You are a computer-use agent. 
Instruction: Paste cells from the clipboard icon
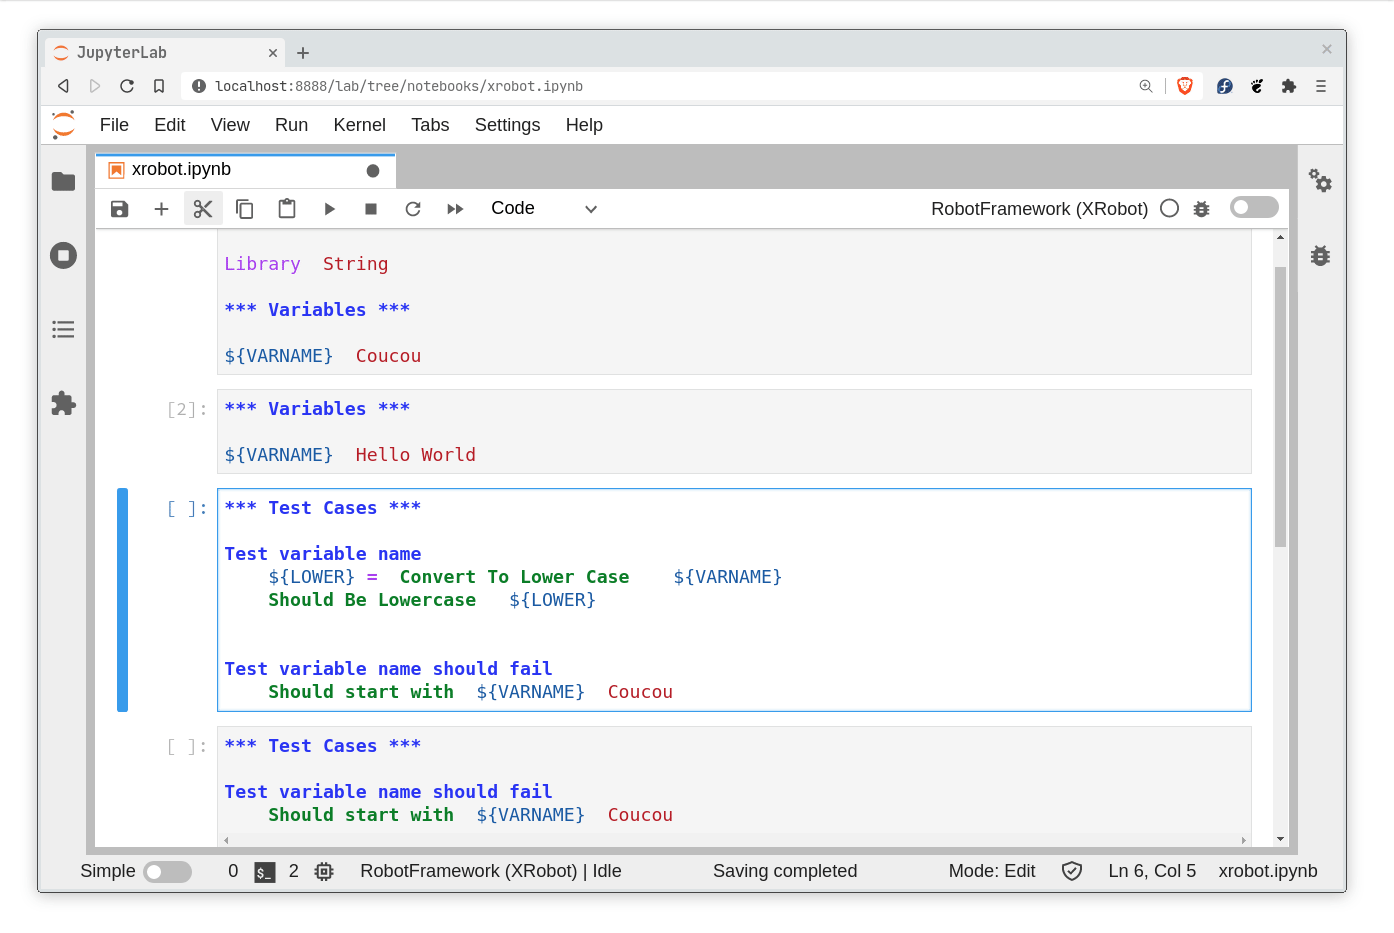click(x=287, y=209)
